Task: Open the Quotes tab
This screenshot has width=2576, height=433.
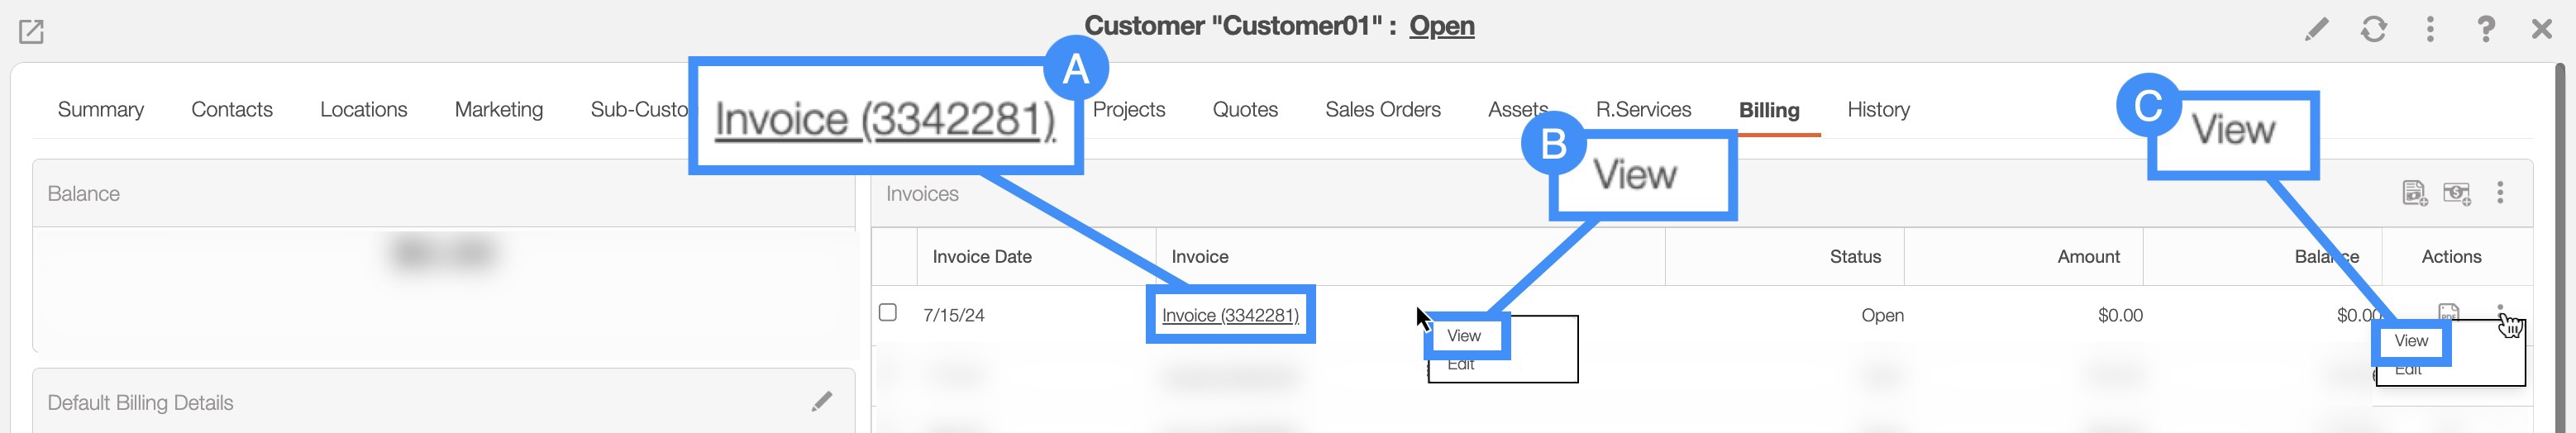Action: point(1245,110)
